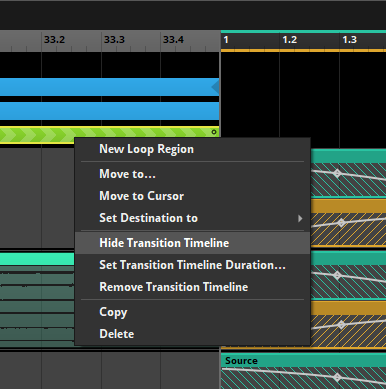Image resolution: width=386 pixels, height=389 pixels.
Task: Expand Set Destination to submenu arrow
Action: click(300, 218)
